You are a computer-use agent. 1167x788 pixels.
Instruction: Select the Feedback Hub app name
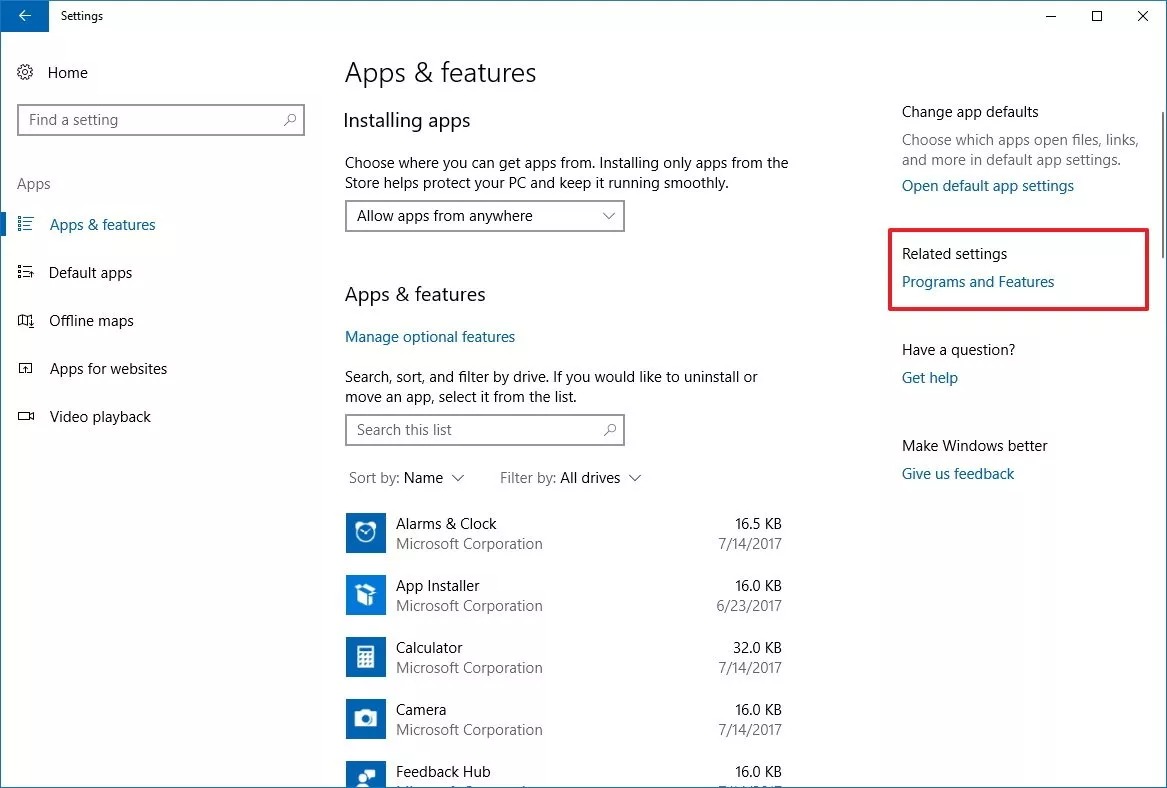(x=443, y=772)
